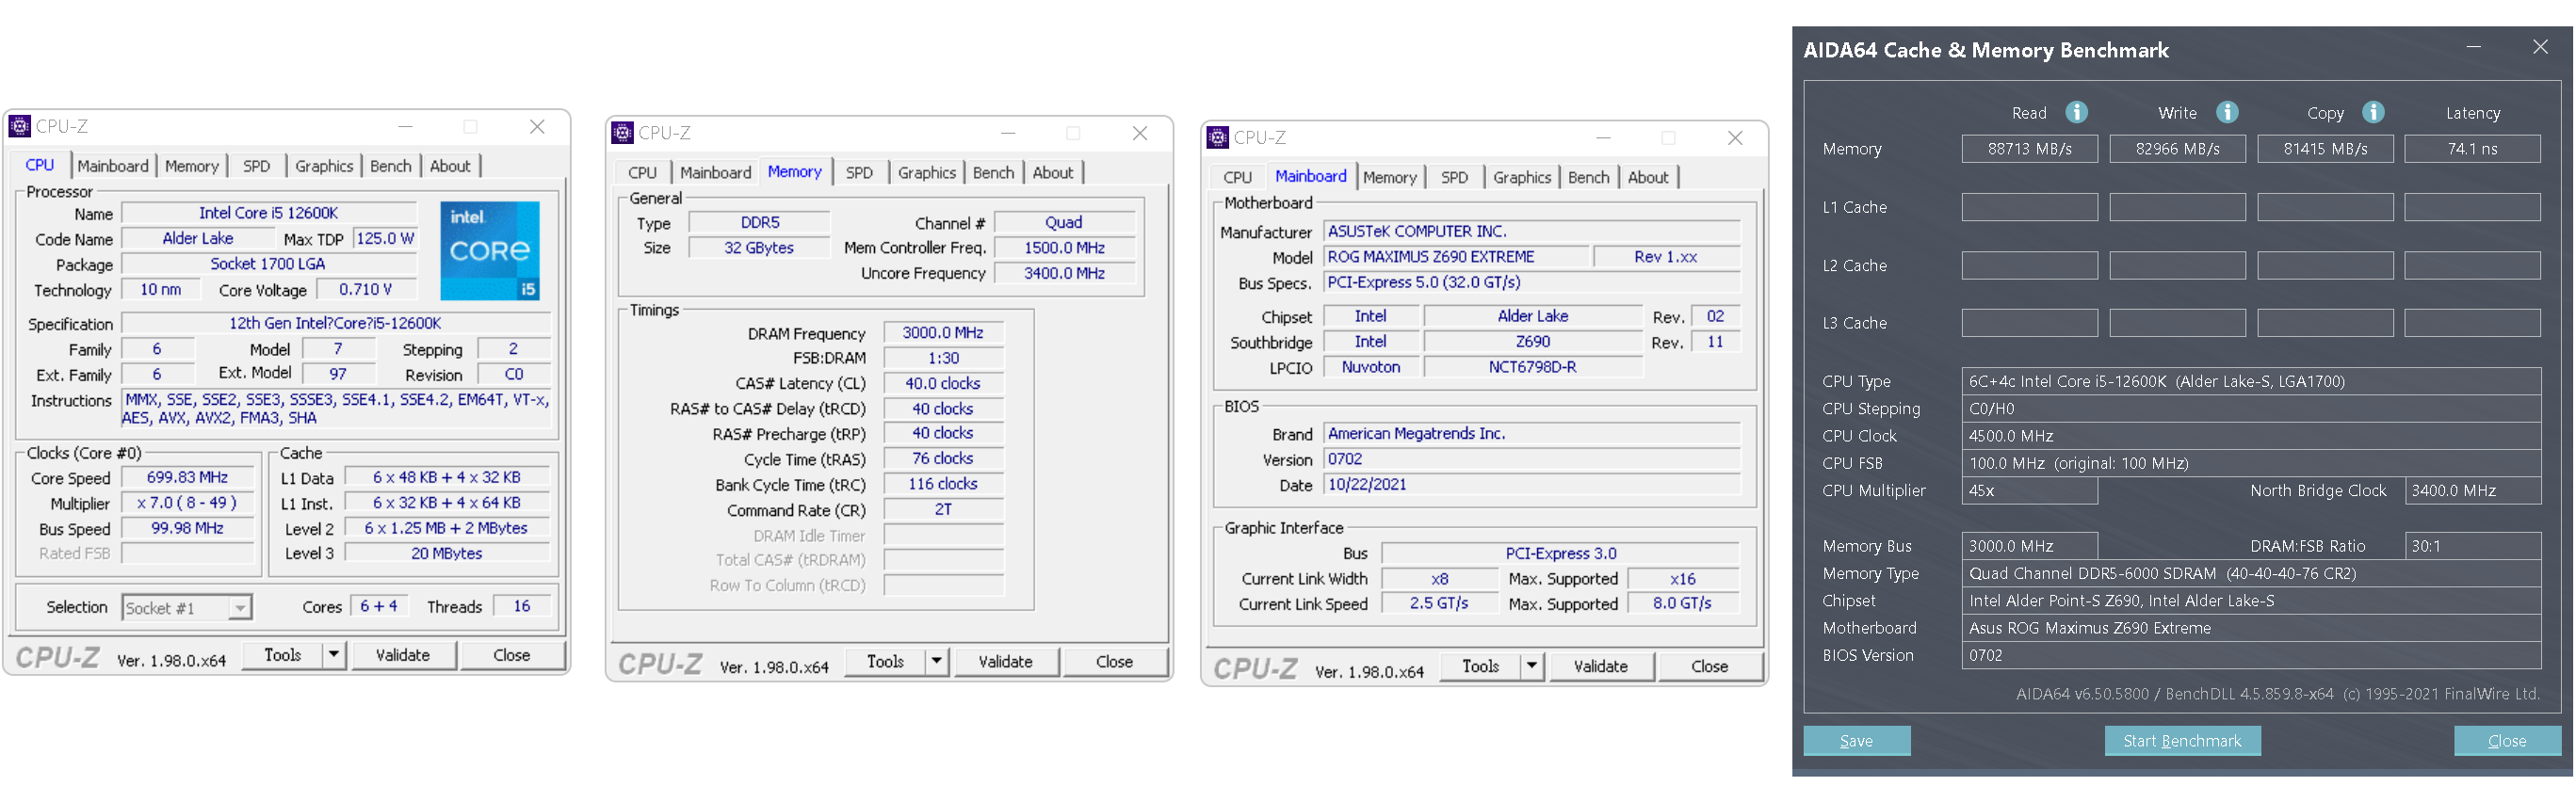
Task: Select SPD tab in the CPU-Z Memory window
Action: [x=859, y=173]
